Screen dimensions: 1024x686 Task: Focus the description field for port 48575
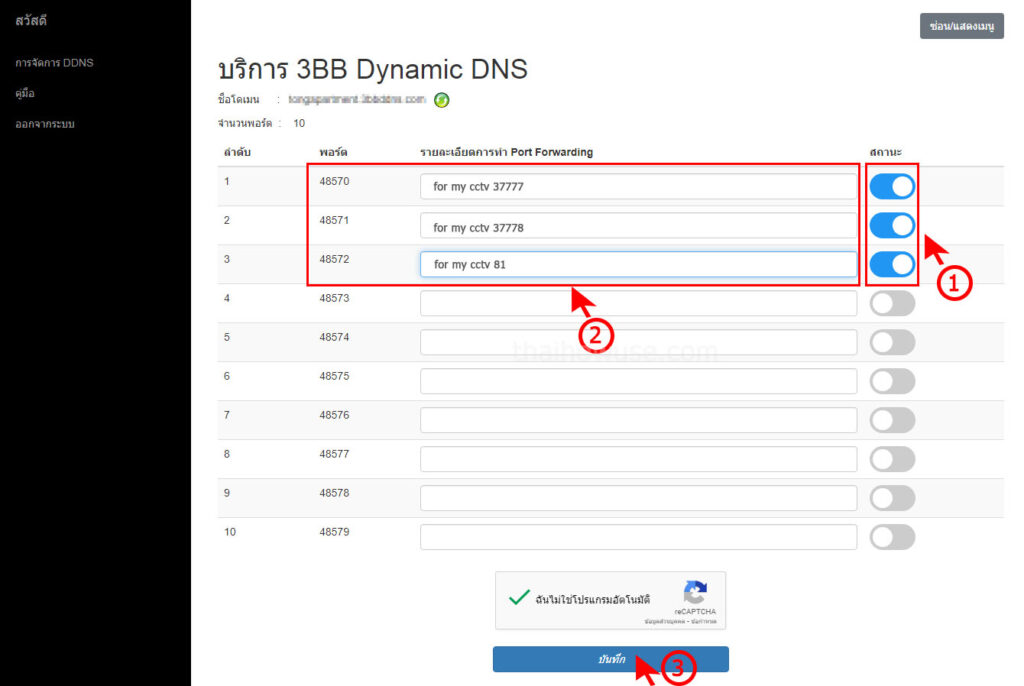point(638,382)
